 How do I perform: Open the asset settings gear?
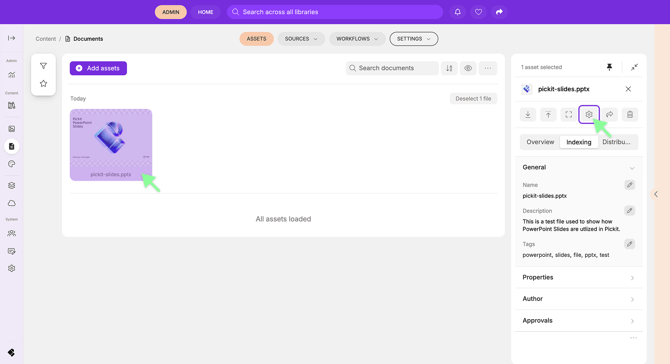point(589,114)
